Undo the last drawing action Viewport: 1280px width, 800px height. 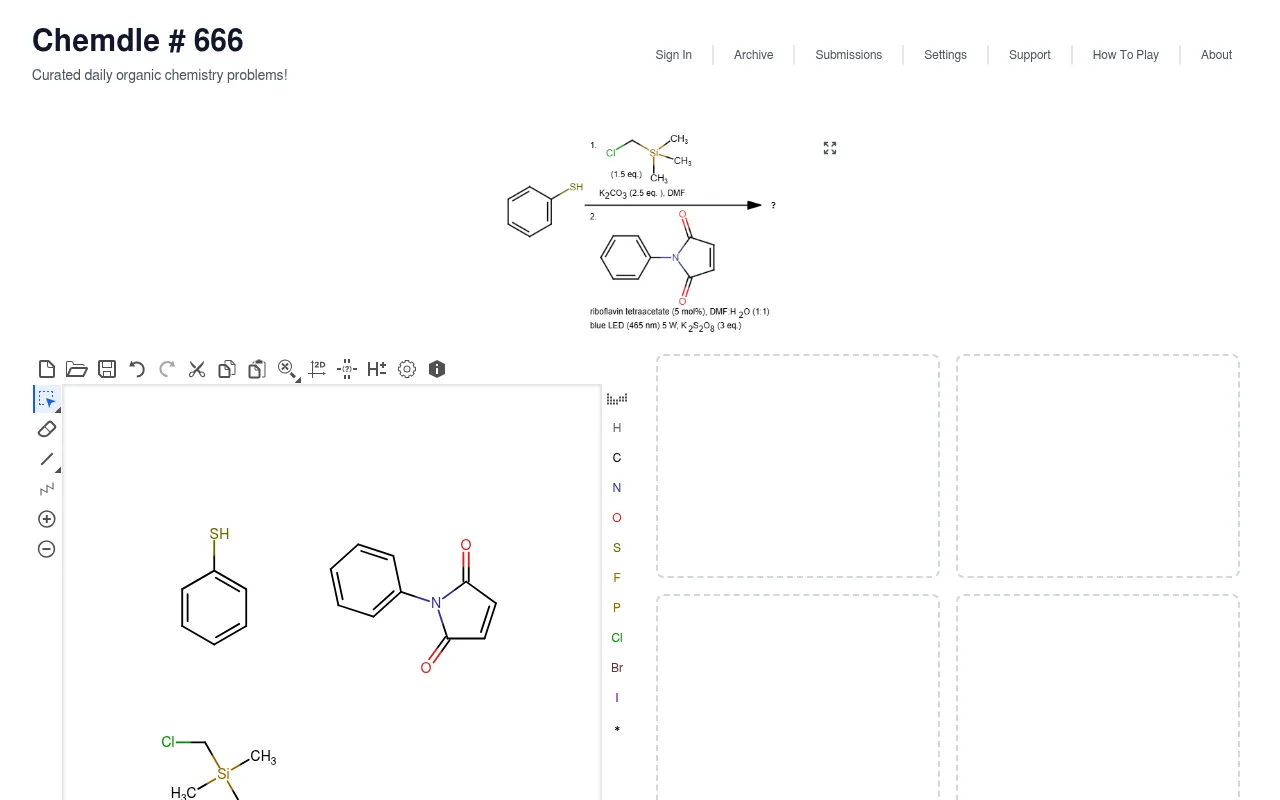click(x=137, y=369)
